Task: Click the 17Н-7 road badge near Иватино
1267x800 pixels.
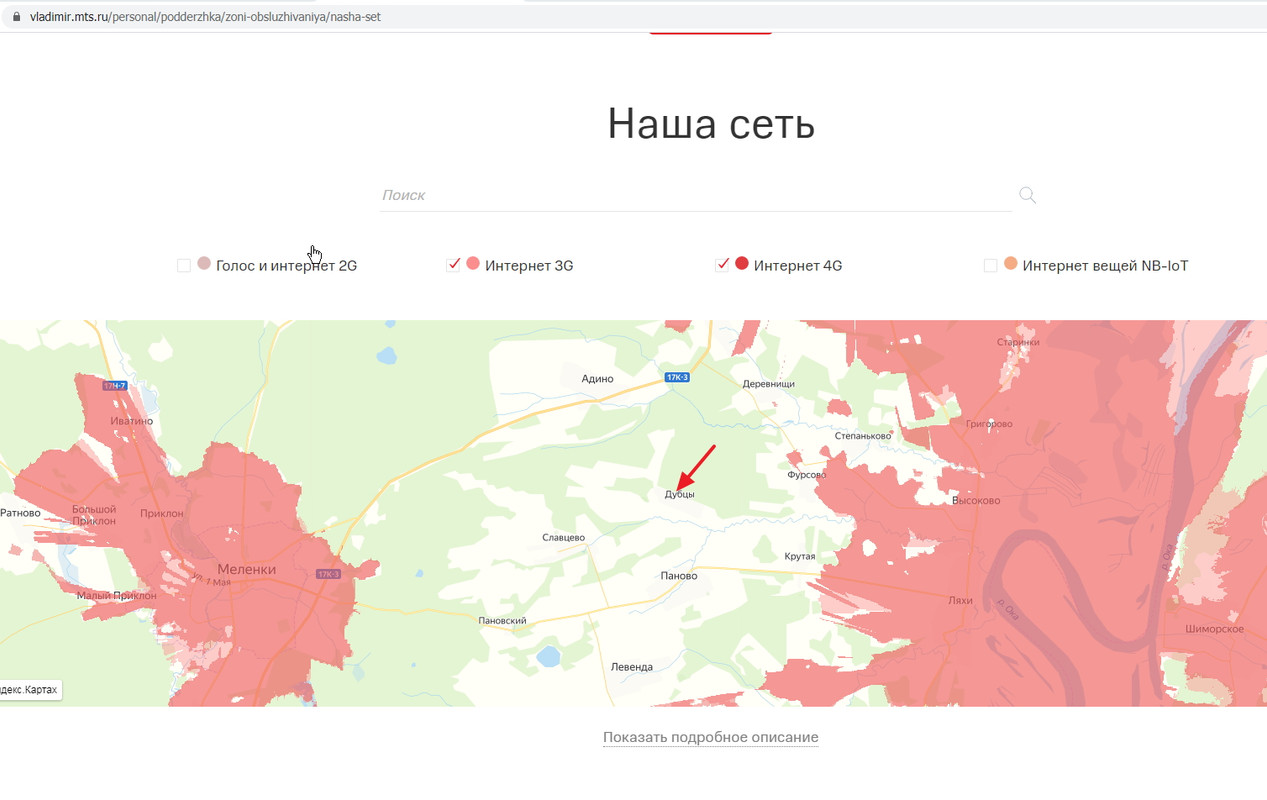Action: click(115, 385)
